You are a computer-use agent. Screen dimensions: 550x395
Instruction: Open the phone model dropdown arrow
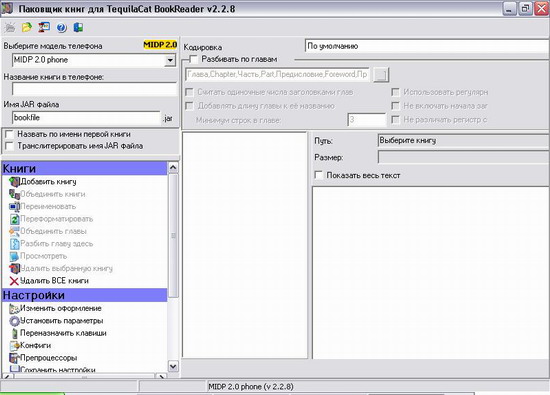click(170, 60)
